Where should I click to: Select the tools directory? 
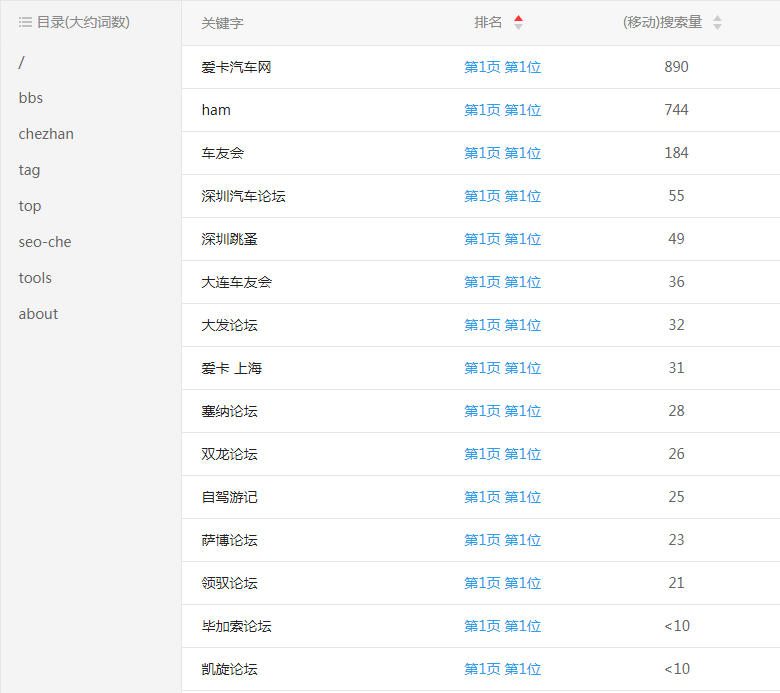(x=35, y=278)
